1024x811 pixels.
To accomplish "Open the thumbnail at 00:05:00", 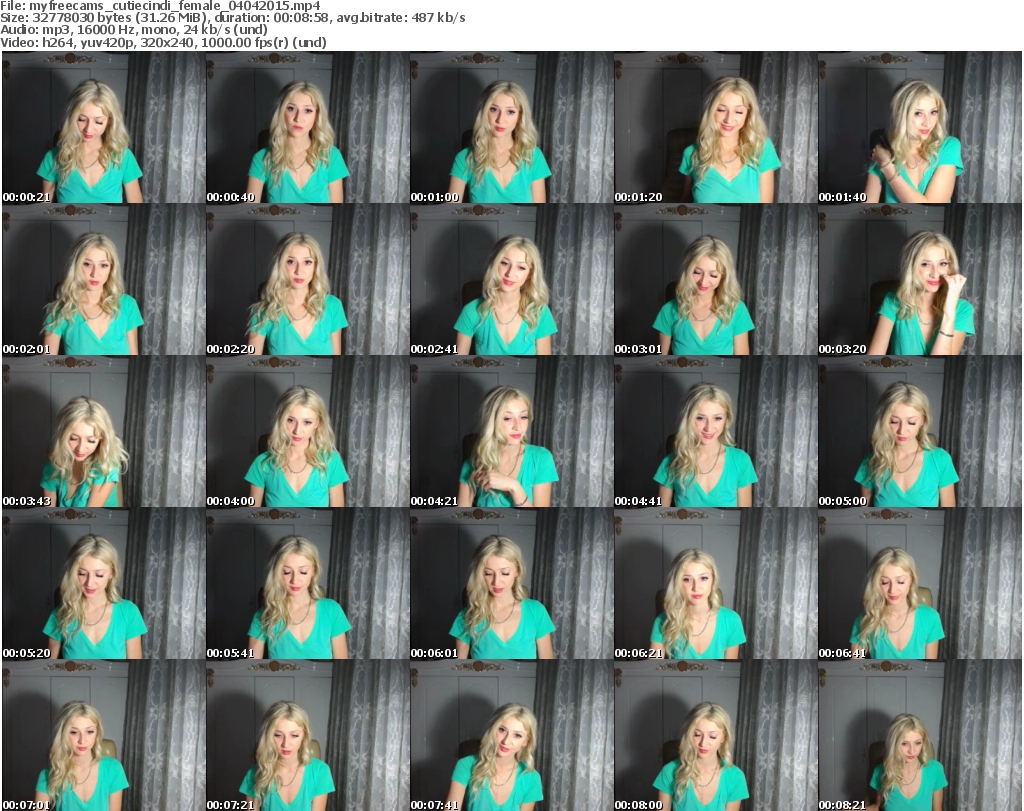I will 920,432.
